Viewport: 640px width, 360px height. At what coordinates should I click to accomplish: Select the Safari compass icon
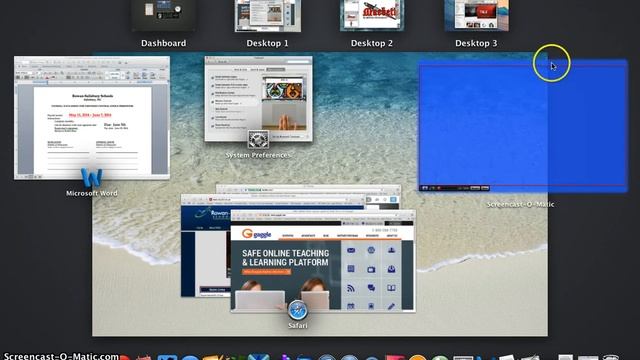pyautogui.click(x=298, y=311)
